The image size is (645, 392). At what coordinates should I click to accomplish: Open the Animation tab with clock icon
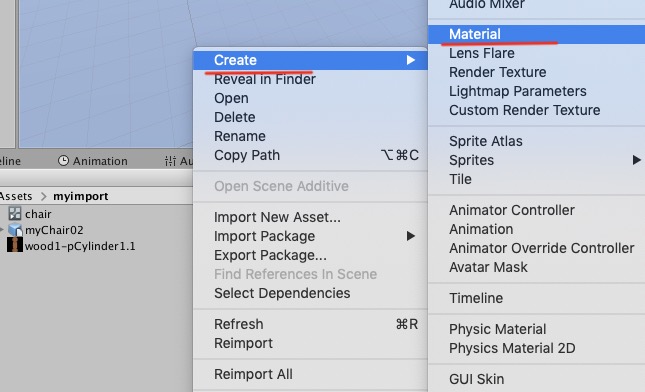click(x=93, y=161)
